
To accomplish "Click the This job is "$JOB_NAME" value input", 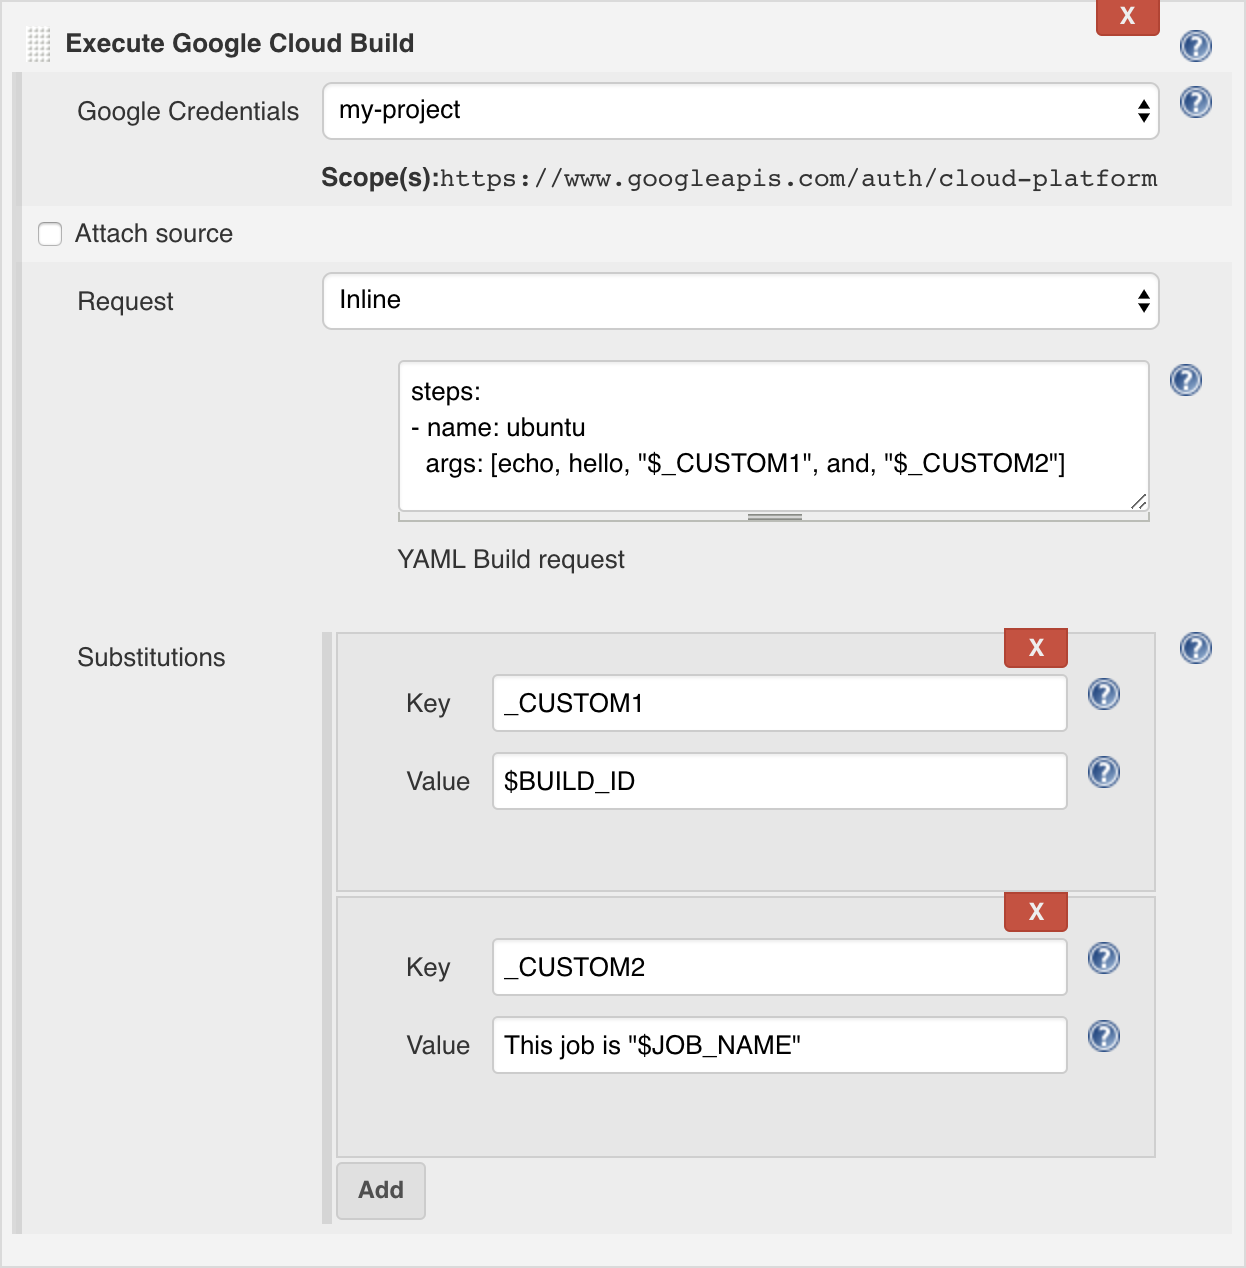I will tap(780, 1045).
